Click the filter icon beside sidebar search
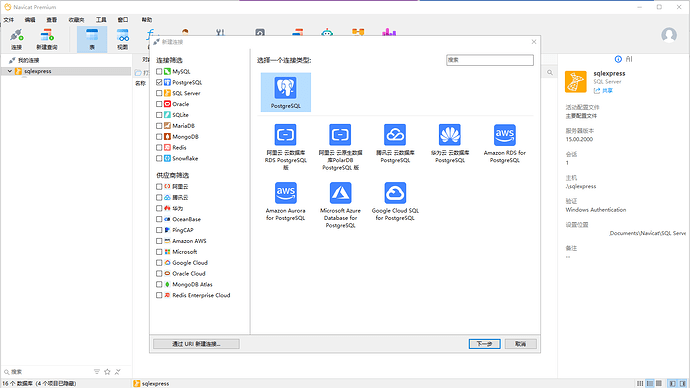690x388 pixels. (x=97, y=372)
